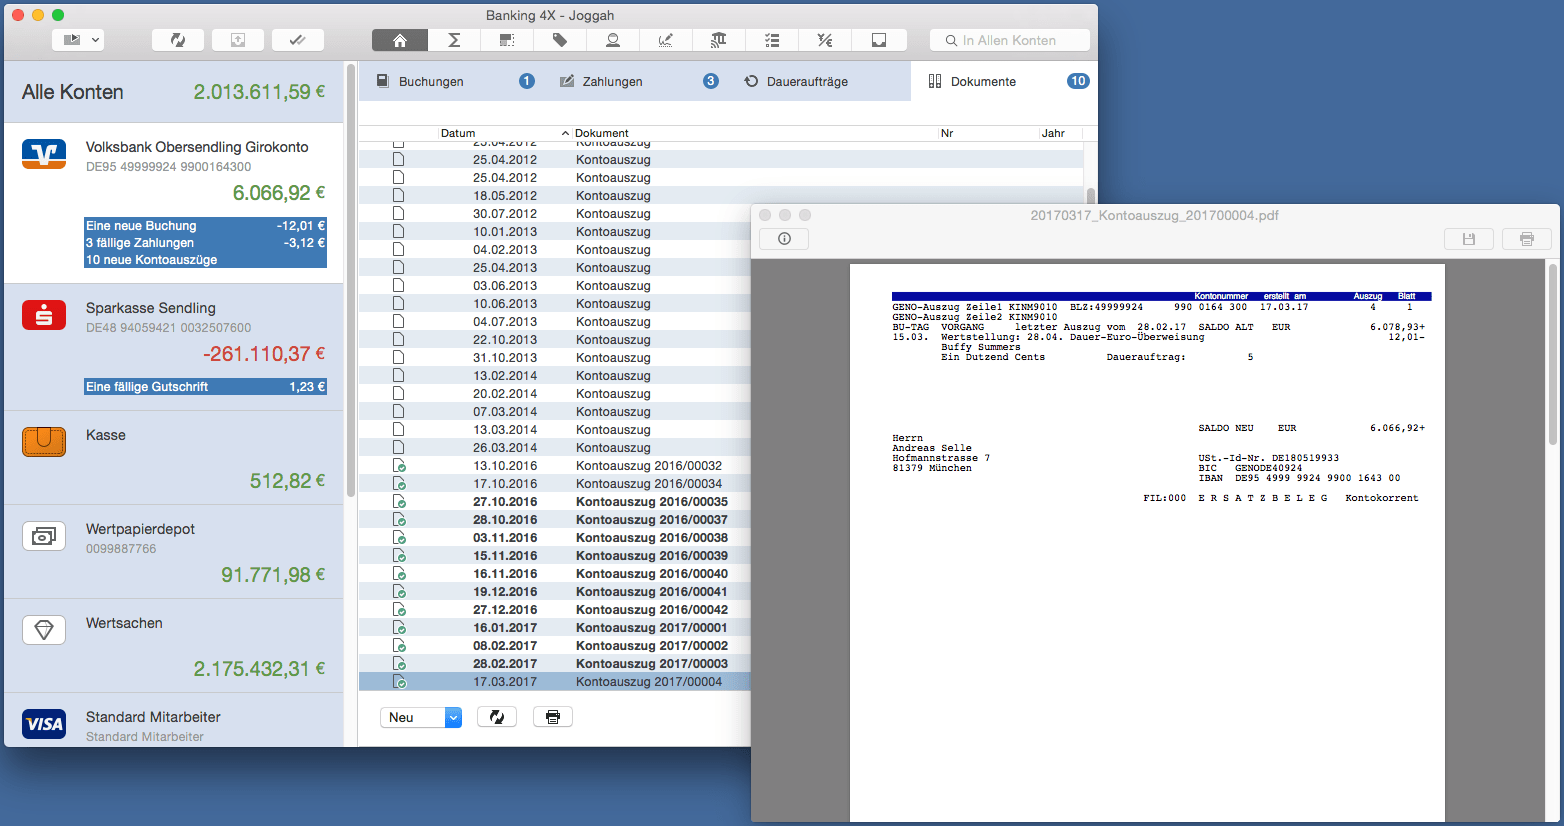Open the contacts stamp icon view
This screenshot has width=1564, height=826.
(613, 40)
